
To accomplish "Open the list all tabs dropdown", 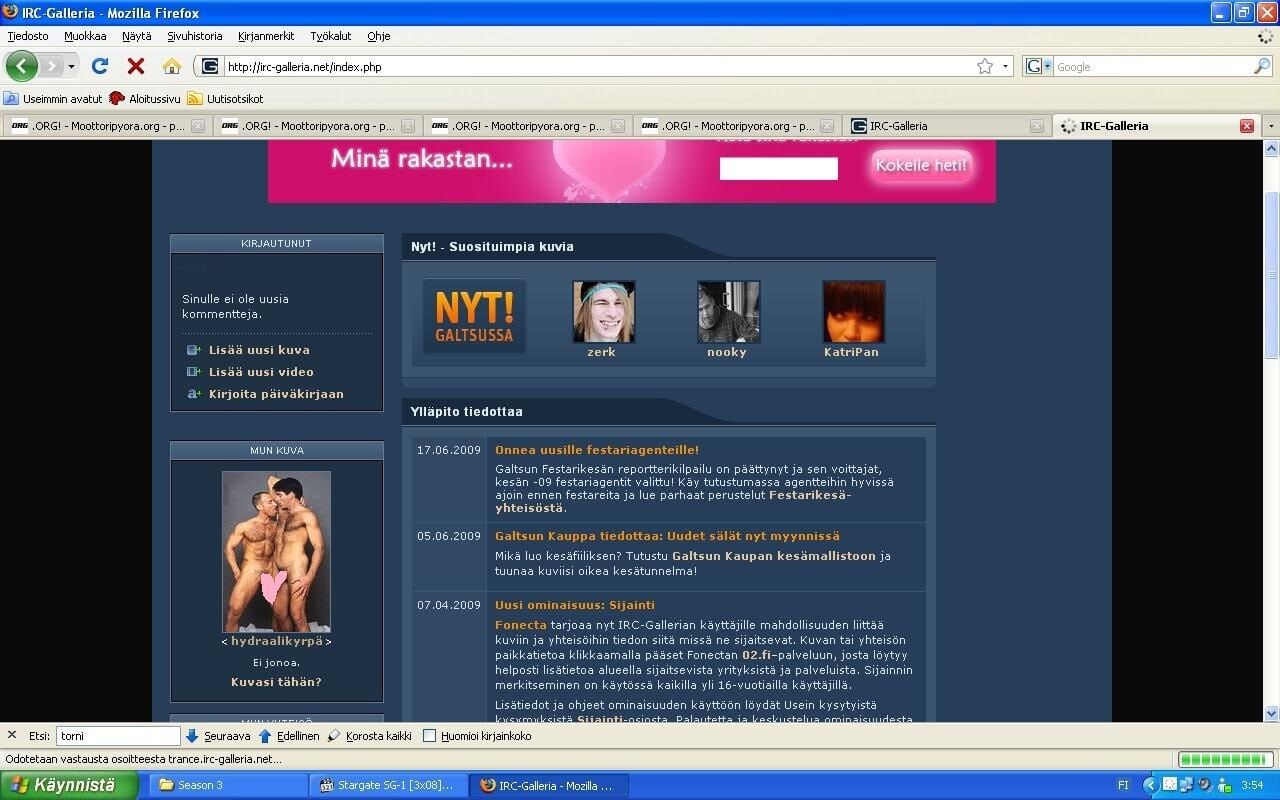I will pyautogui.click(x=1271, y=126).
